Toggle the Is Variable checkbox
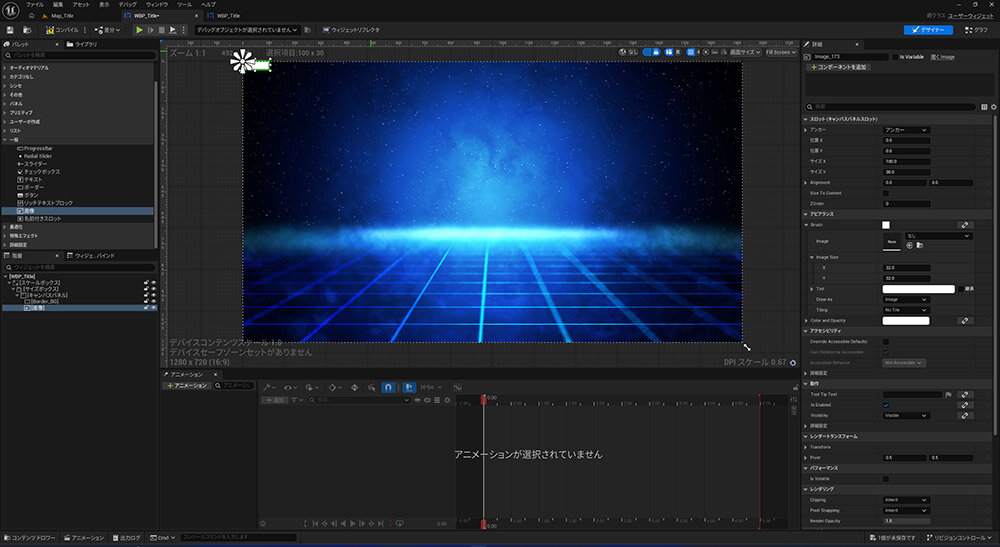The width and height of the screenshot is (1000, 547). 896,57
